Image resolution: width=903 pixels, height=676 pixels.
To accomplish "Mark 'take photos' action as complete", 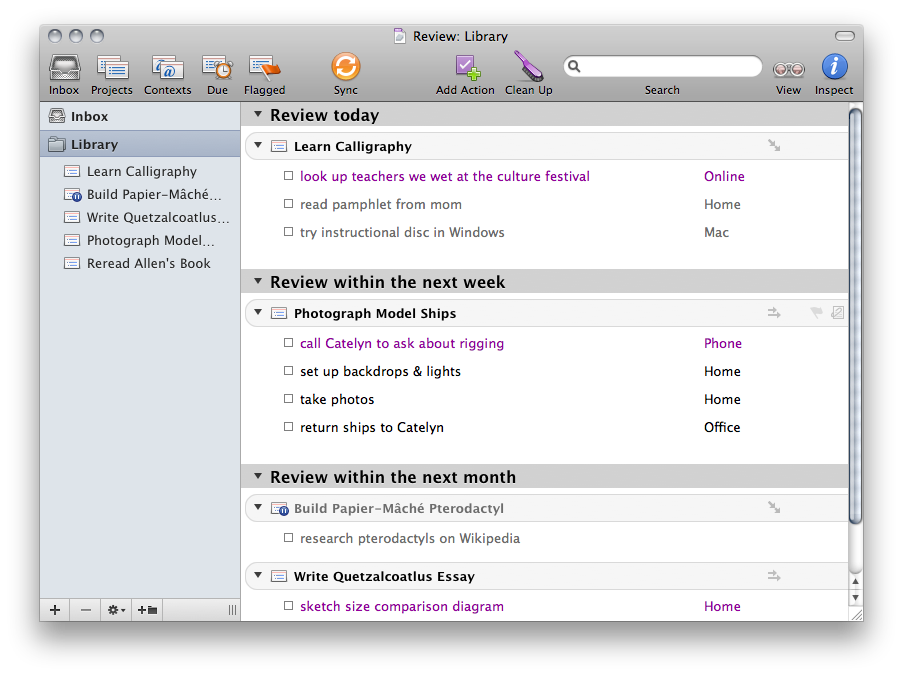I will [288, 399].
